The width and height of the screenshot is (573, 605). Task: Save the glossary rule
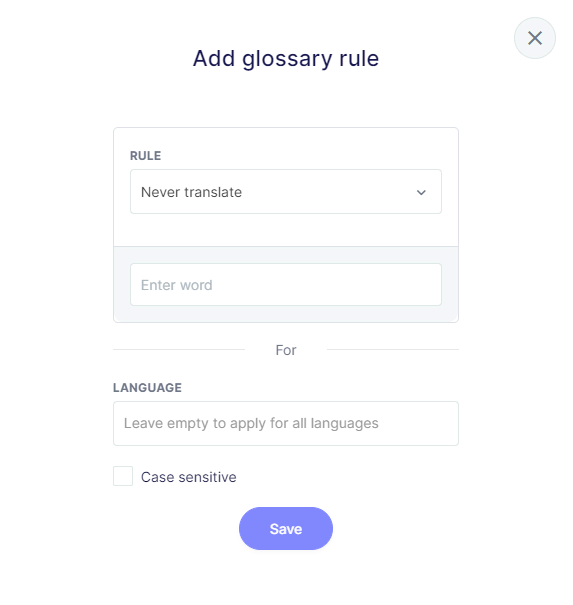286,529
